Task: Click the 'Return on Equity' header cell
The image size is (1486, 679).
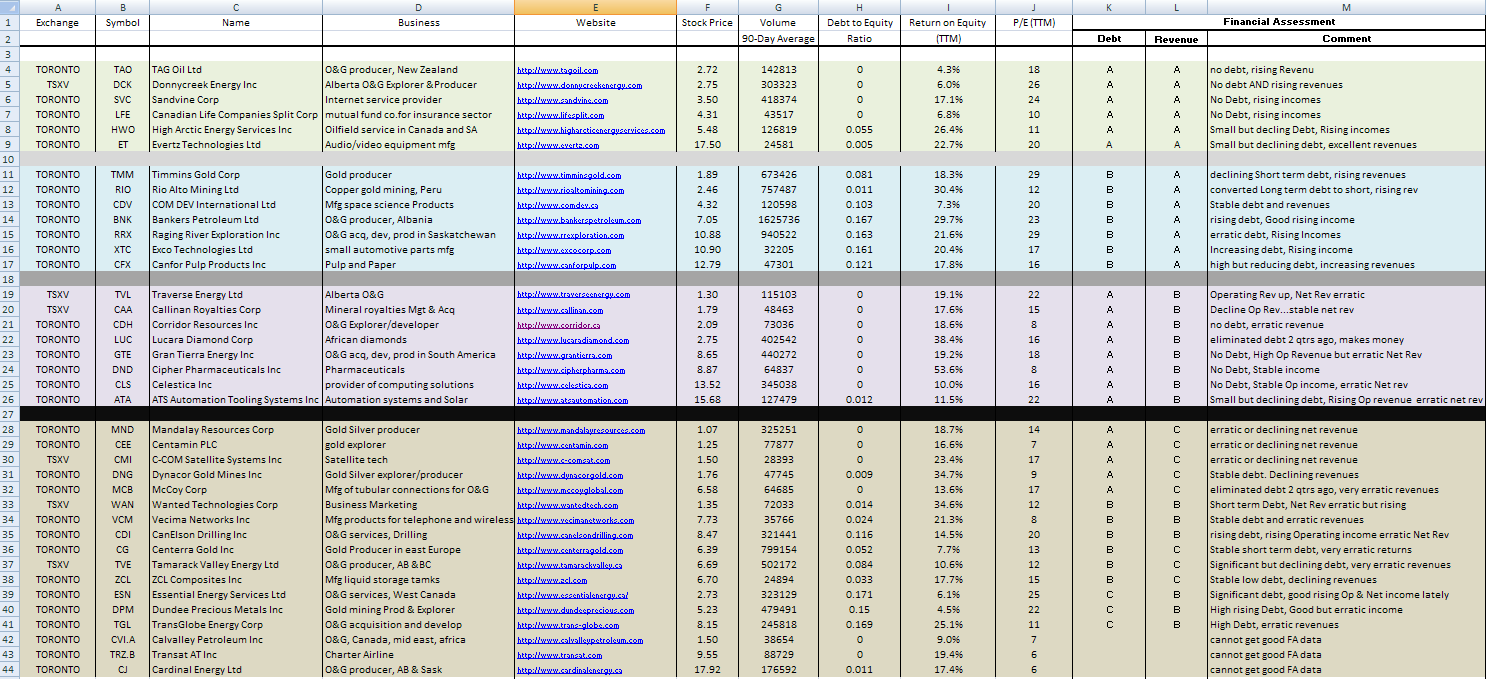Action: (x=948, y=22)
